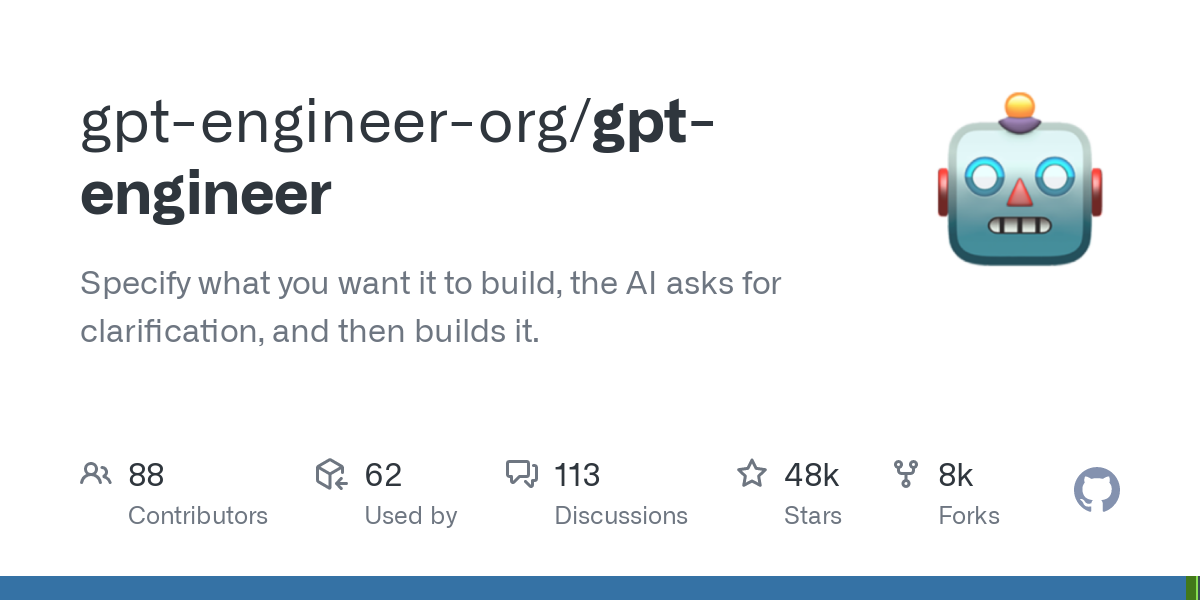Image resolution: width=1200 pixels, height=600 pixels.
Task: Open the Contributors label
Action: 198,516
